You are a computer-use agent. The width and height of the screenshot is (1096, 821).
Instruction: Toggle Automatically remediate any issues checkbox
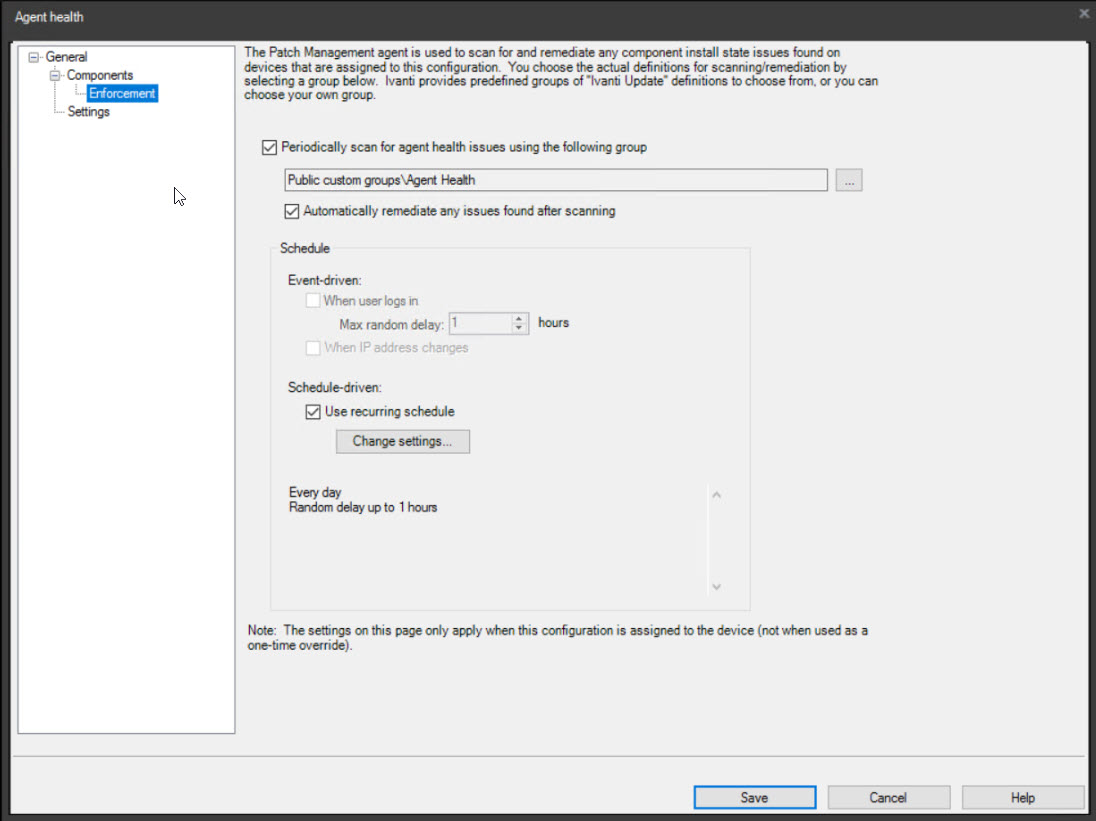coord(292,212)
